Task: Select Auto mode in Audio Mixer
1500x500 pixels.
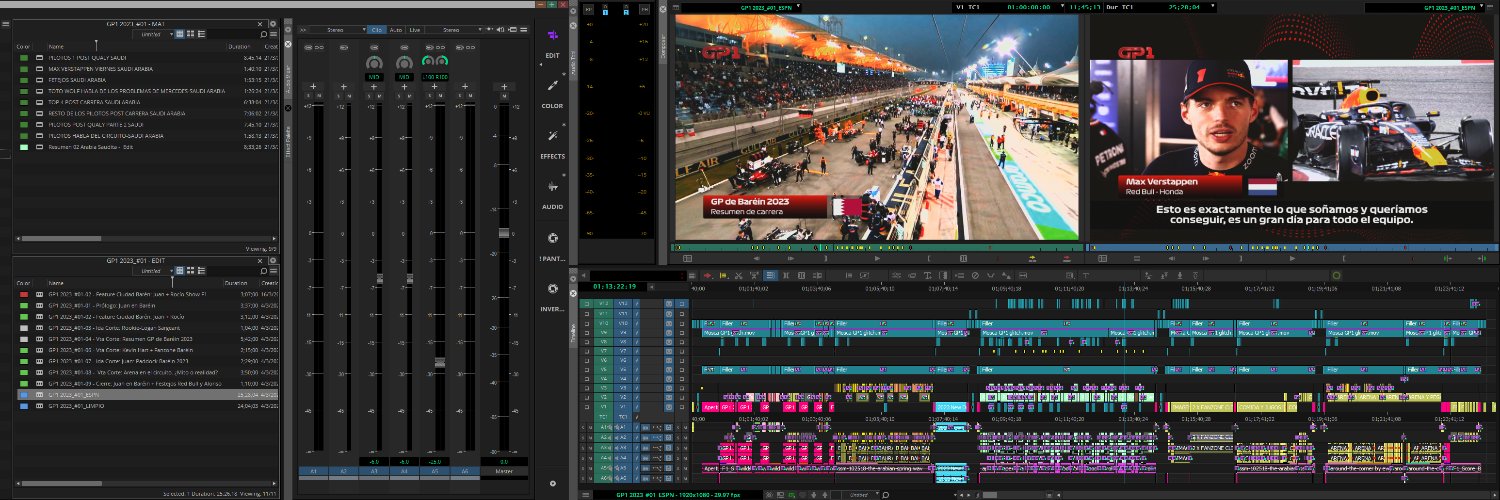Action: coord(396,30)
